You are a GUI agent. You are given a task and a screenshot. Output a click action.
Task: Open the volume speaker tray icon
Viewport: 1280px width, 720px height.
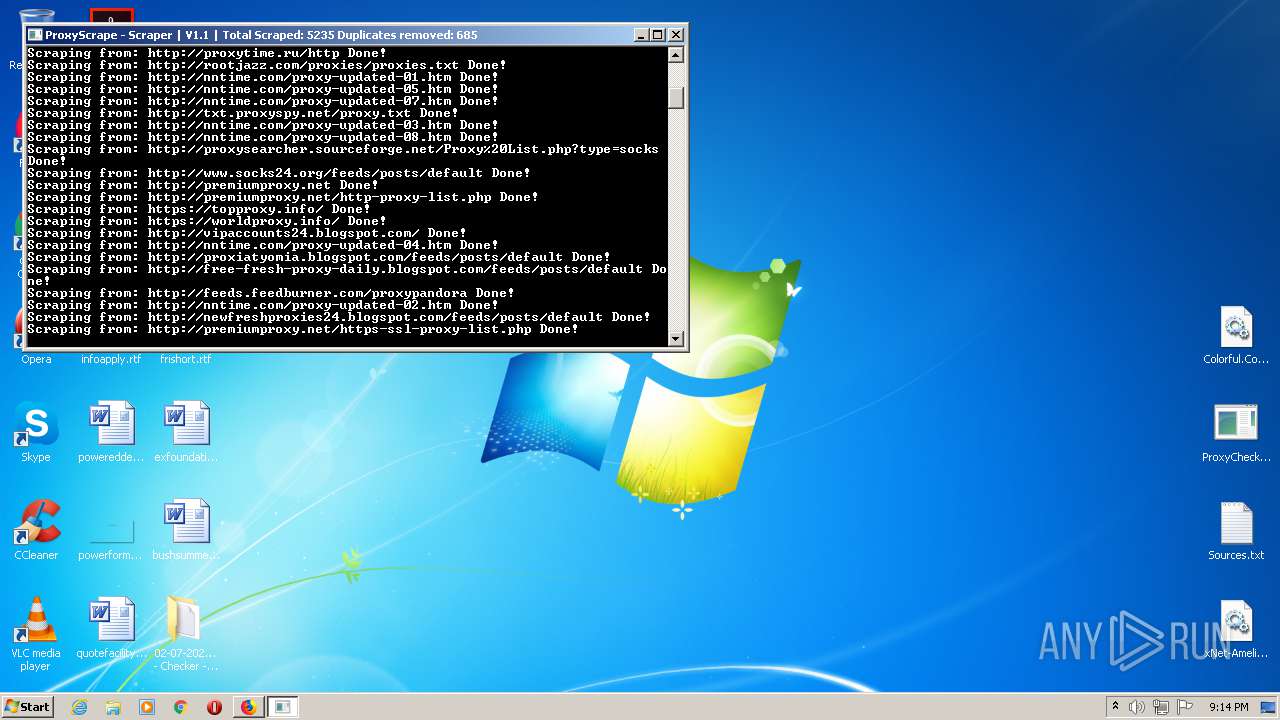[1137, 707]
